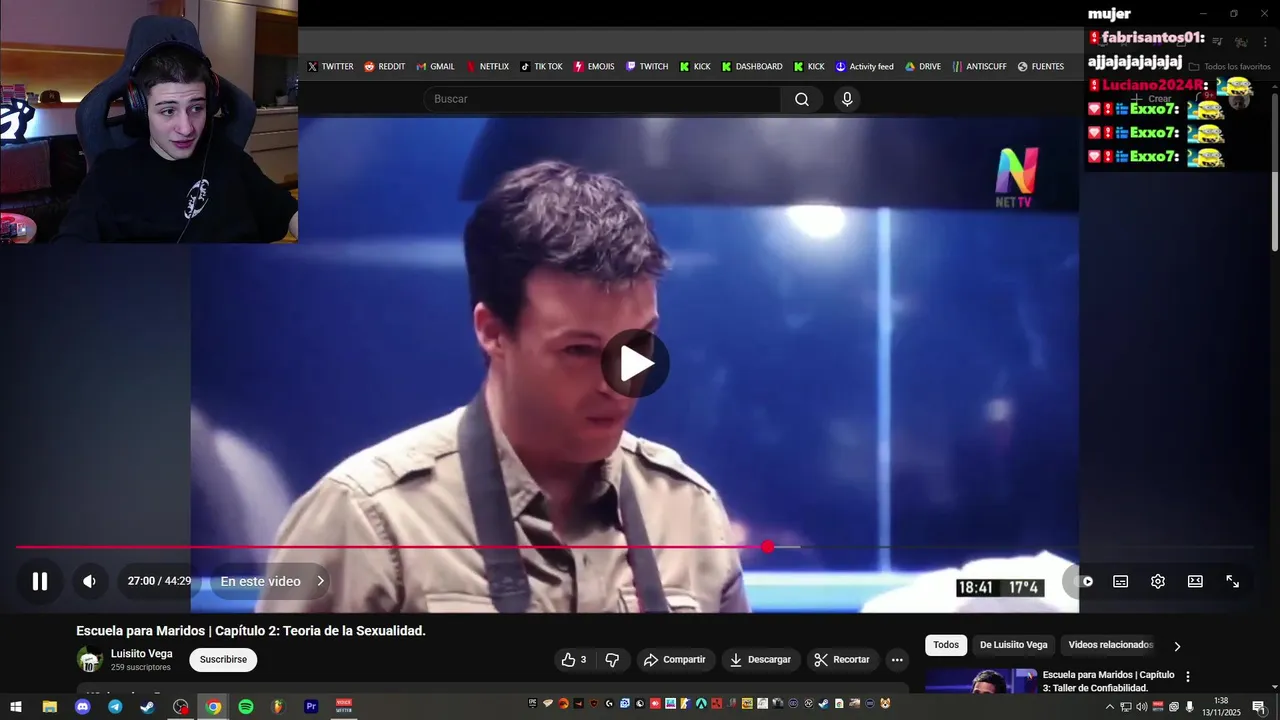Click the elapsed time 27:00 / 44:29 display
The height and width of the screenshot is (720, 1280).
[x=159, y=581]
